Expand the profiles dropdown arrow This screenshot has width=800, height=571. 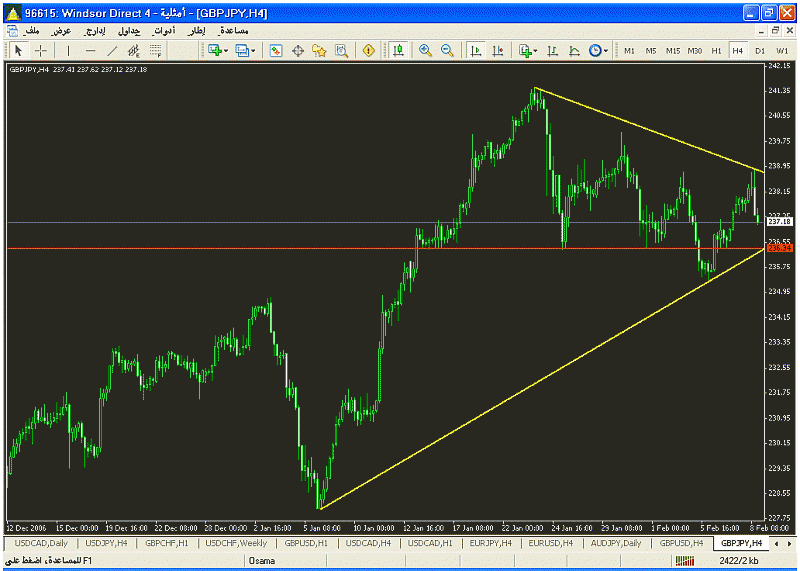pos(253,51)
